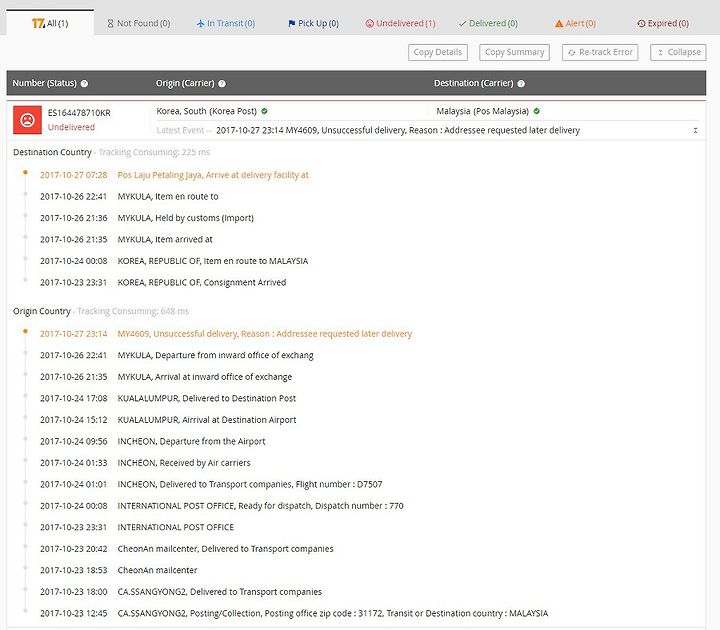The width and height of the screenshot is (720, 630).
Task: Click the help icon next to Number (Status)
Action: [84, 84]
